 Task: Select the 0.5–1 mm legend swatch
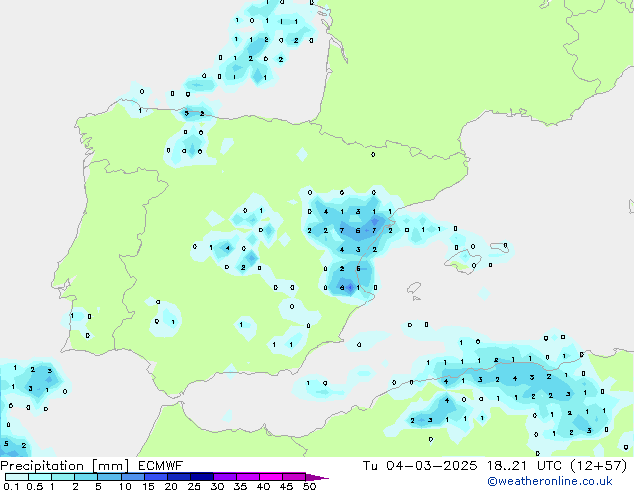click(40, 477)
